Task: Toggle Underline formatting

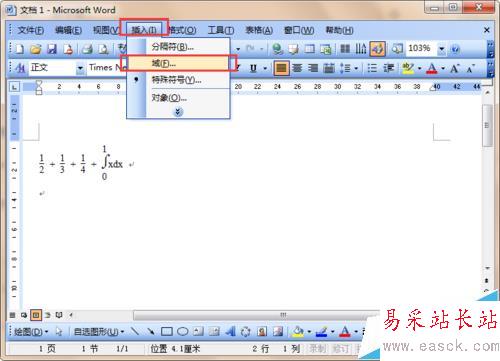Action: (253, 68)
